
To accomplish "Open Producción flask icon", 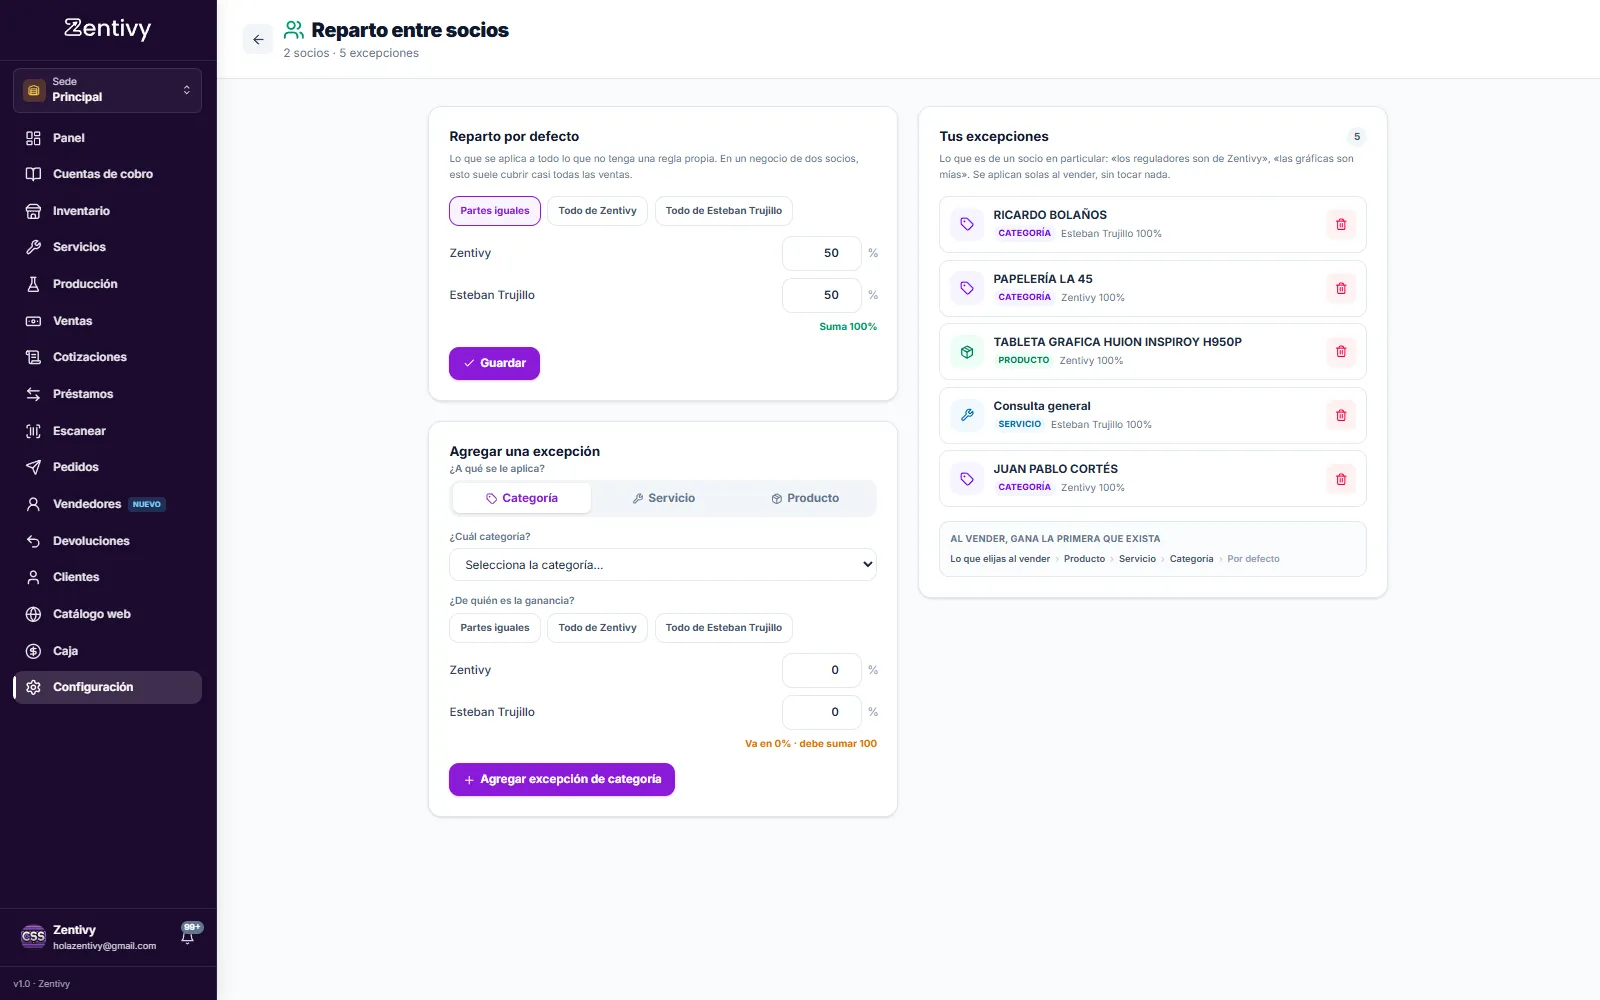I will [33, 284].
